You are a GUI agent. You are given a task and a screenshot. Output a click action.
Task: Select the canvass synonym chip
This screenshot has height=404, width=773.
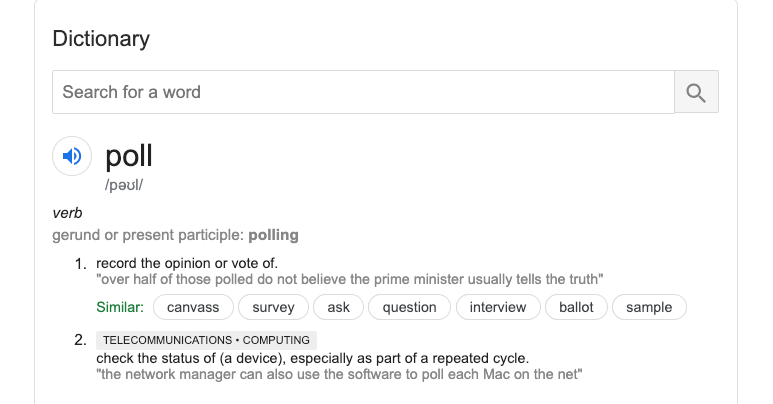coord(193,307)
